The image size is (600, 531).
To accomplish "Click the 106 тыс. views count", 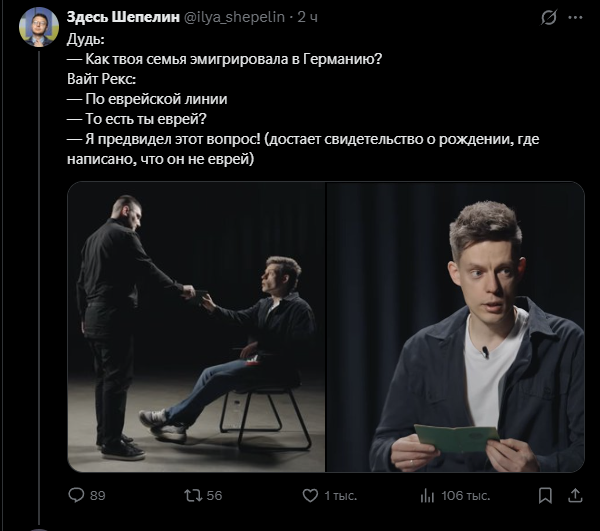I will tap(466, 496).
